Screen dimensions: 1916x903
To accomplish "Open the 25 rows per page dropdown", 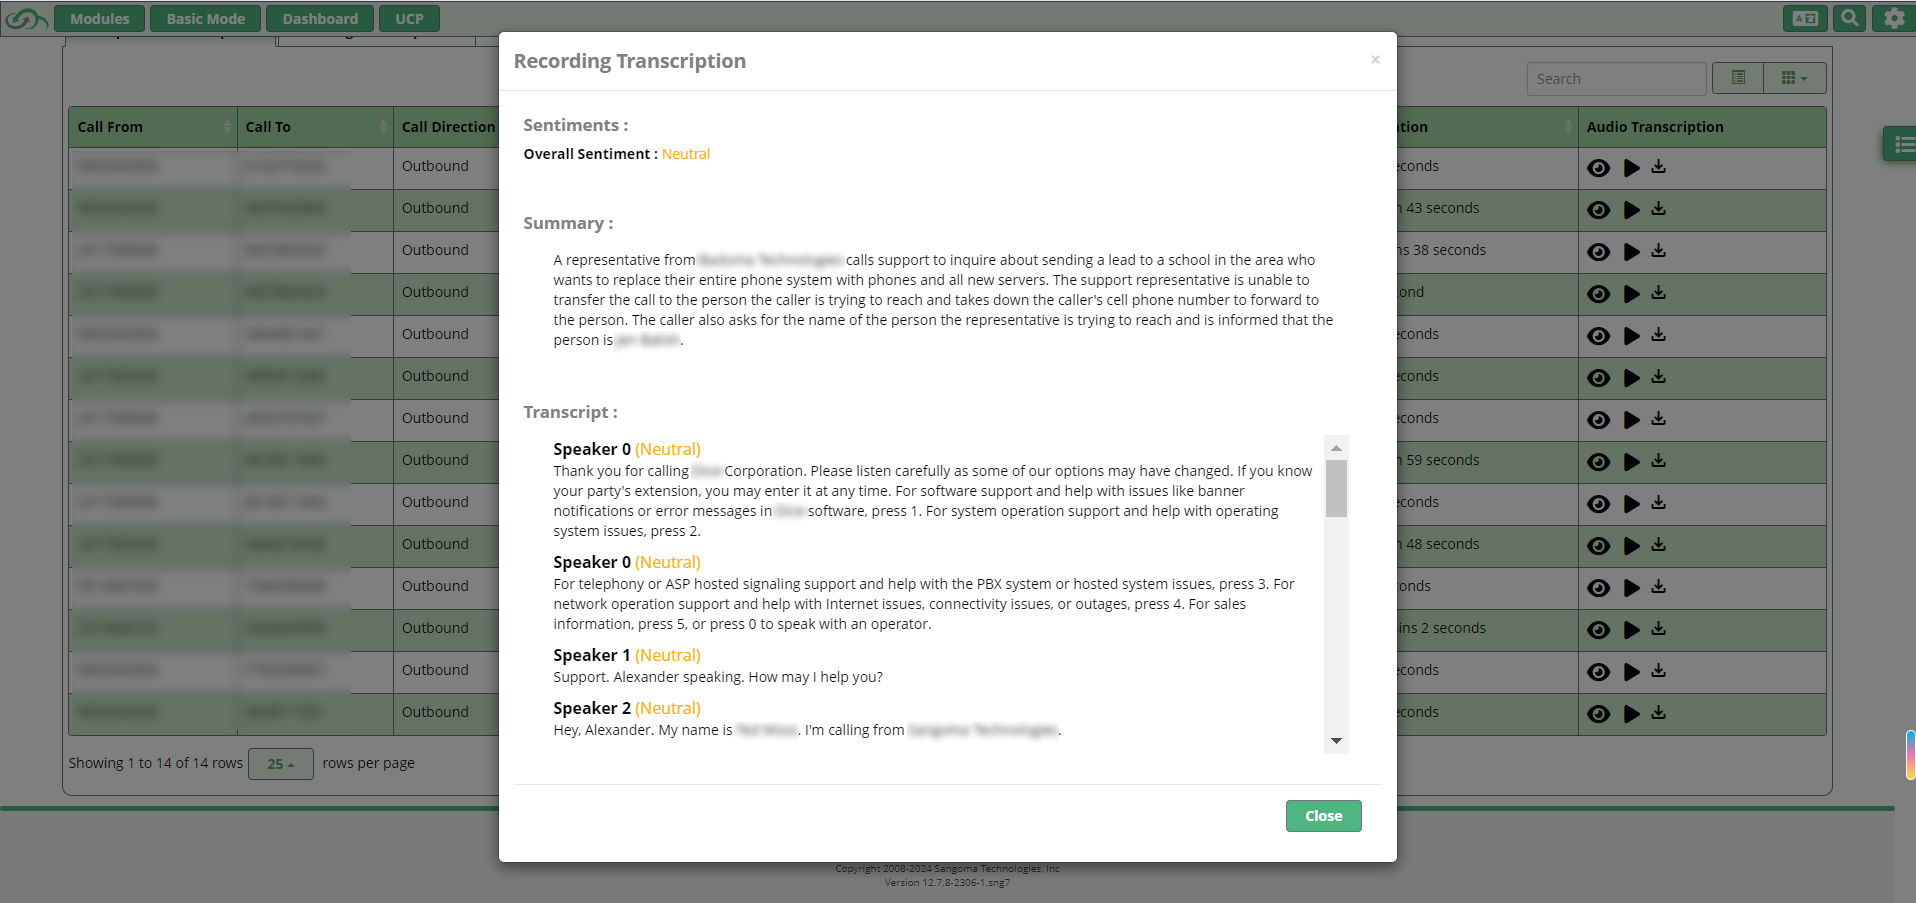I will 280,764.
